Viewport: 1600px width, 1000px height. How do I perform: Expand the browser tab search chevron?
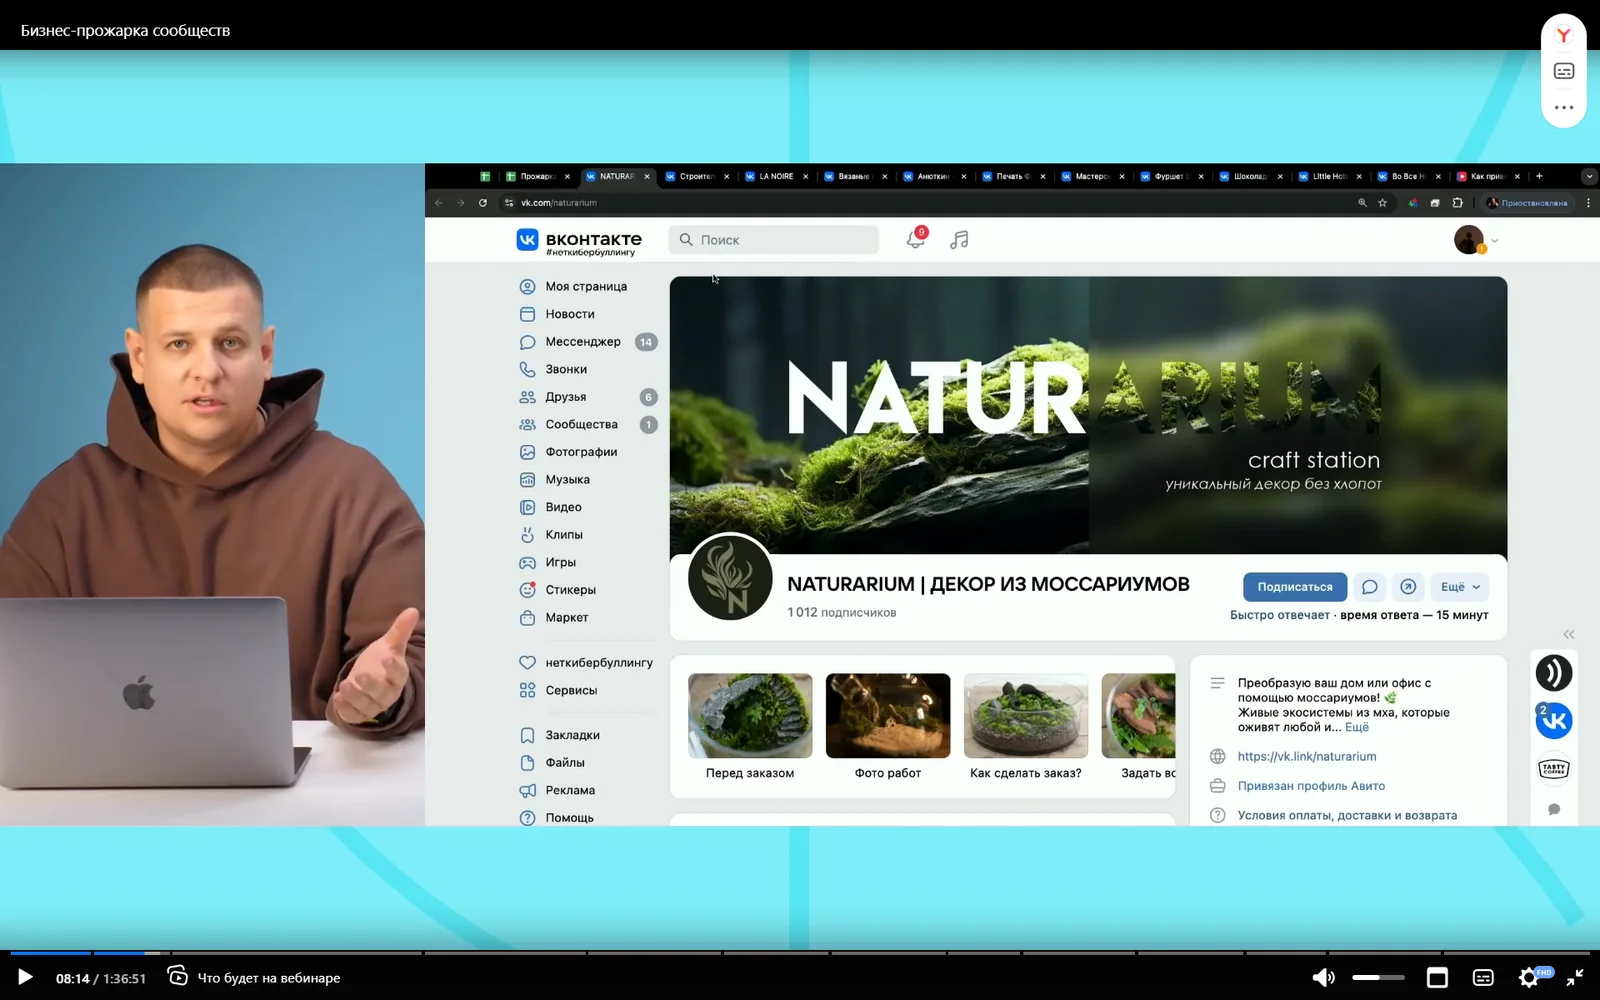tap(1589, 176)
